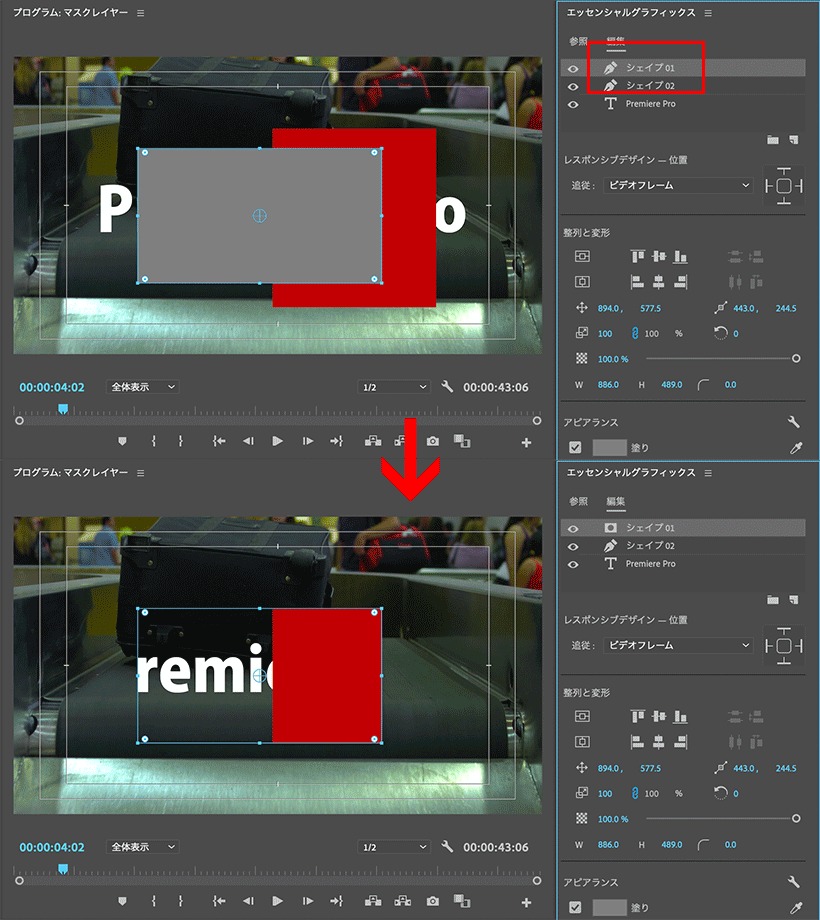Viewport: 820px width, 920px height.
Task: Open 全体表示 zoom dropdown in upper monitor
Action: click(x=143, y=387)
